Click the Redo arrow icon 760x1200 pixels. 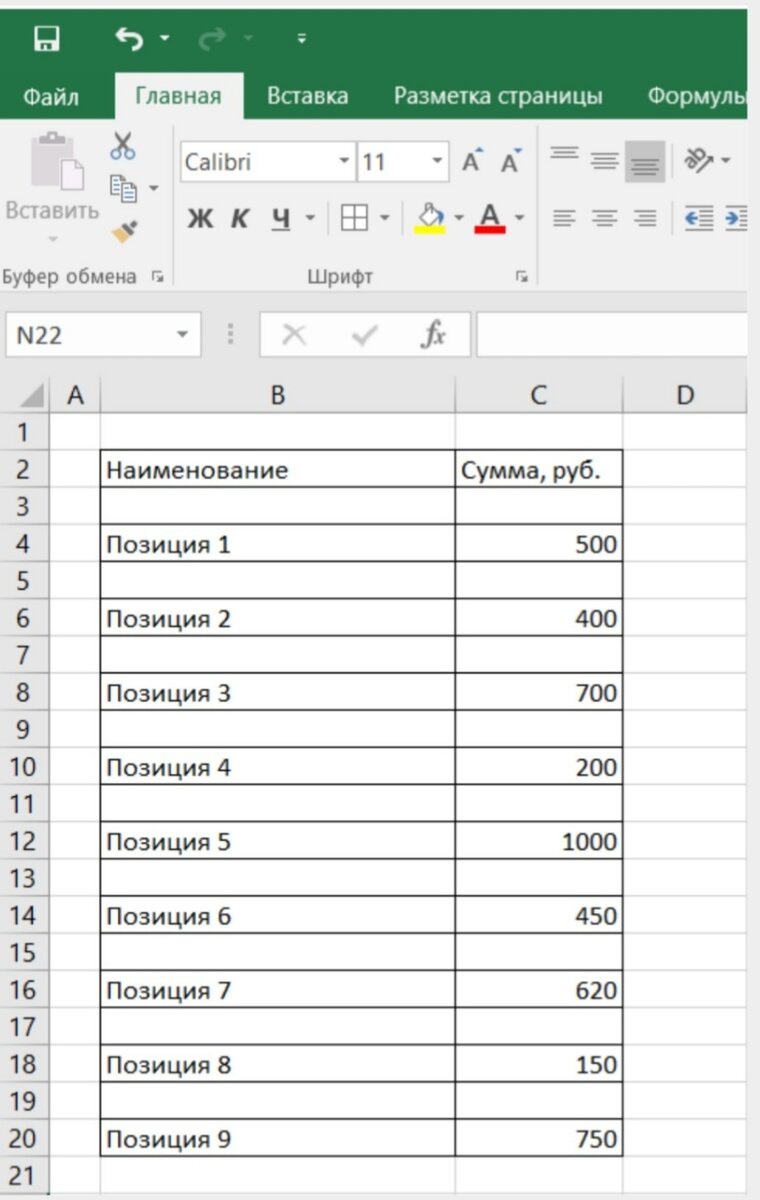tap(213, 39)
